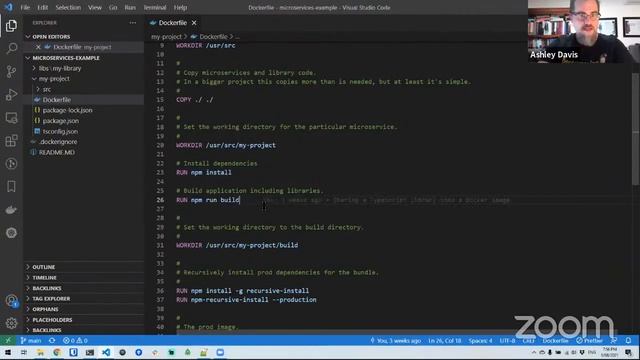Click line number 26 in the gutter
The image size is (640, 360).
[160, 200]
